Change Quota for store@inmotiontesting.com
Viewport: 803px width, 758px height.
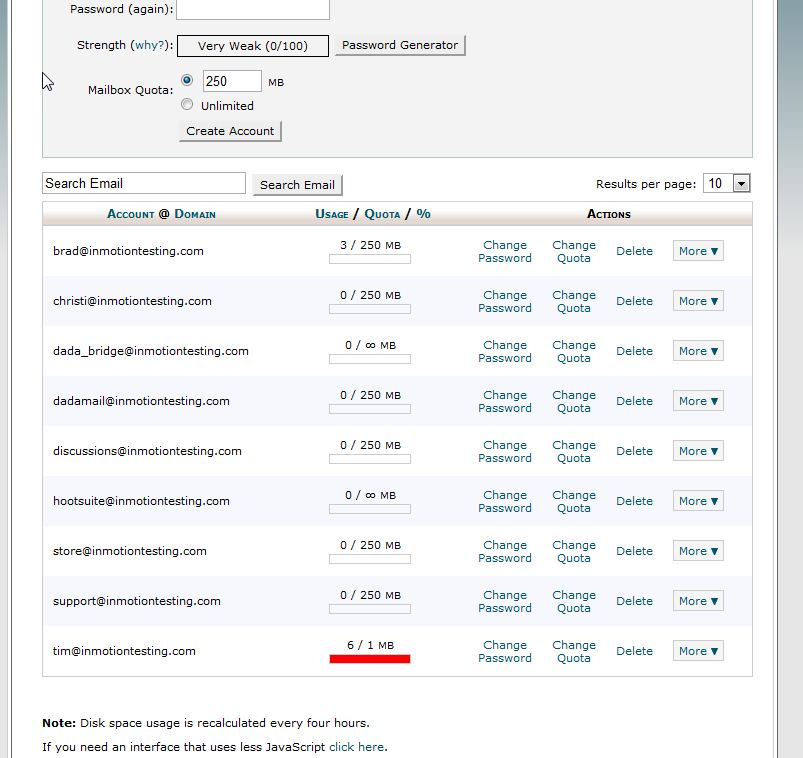(x=574, y=552)
